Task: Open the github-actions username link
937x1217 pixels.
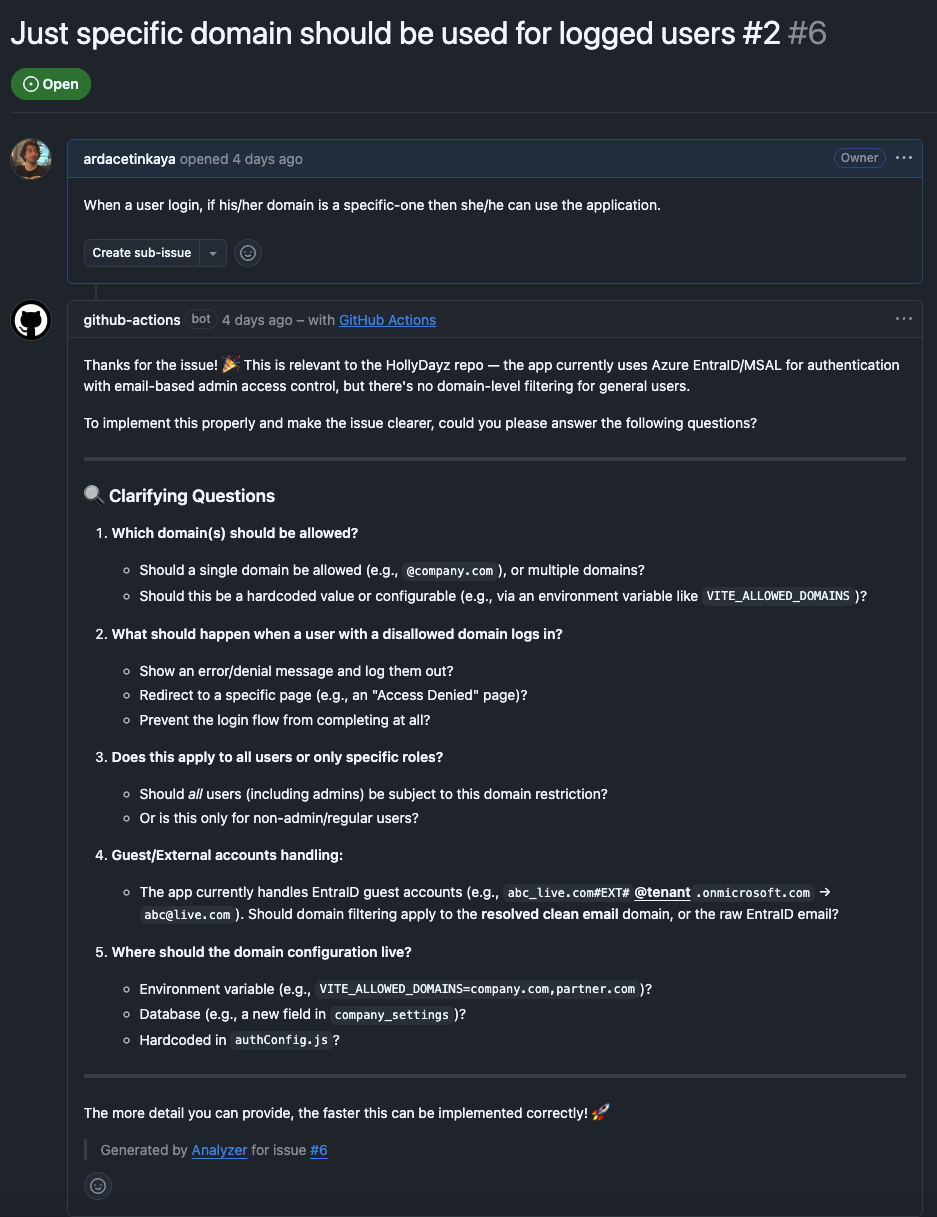Action: point(132,320)
